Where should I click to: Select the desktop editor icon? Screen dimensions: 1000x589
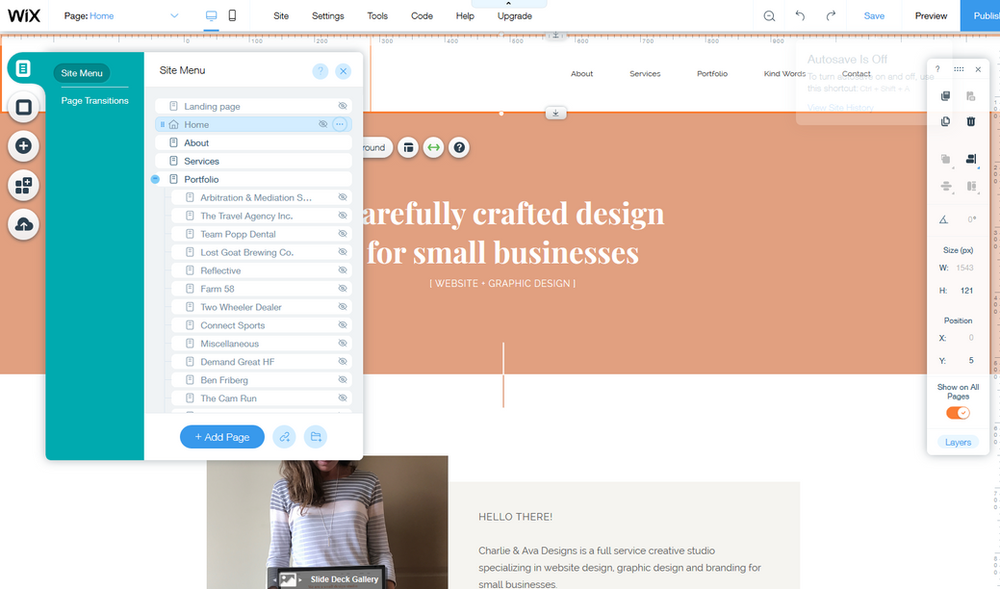coord(209,15)
